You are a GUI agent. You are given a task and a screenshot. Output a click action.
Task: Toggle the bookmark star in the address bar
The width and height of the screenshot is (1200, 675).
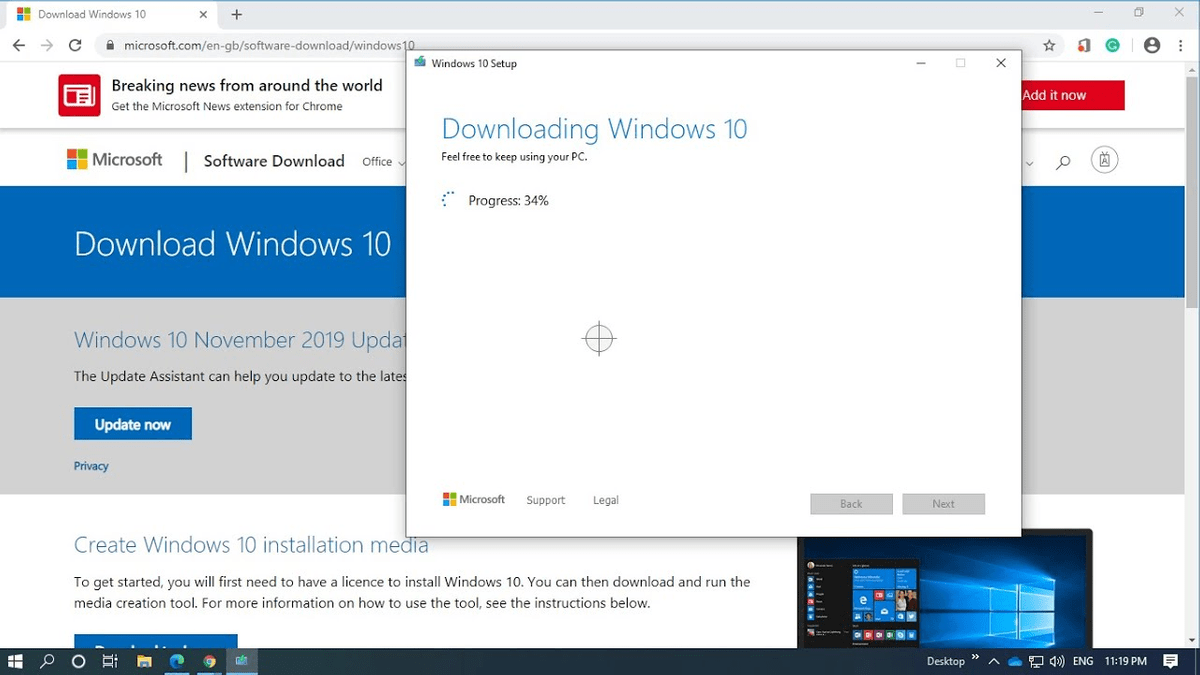pos(1050,45)
